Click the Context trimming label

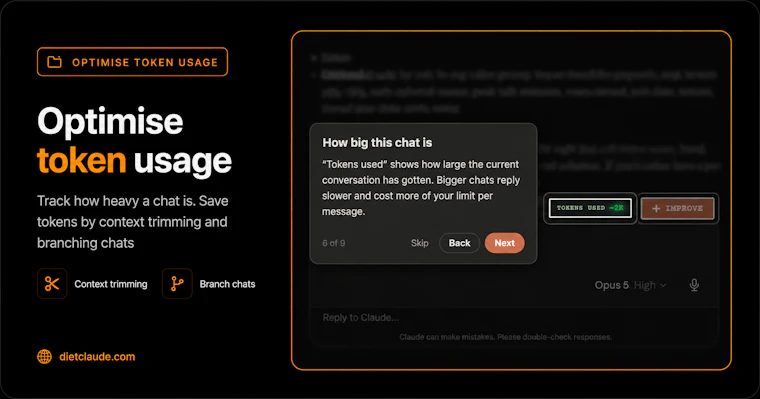[111, 284]
